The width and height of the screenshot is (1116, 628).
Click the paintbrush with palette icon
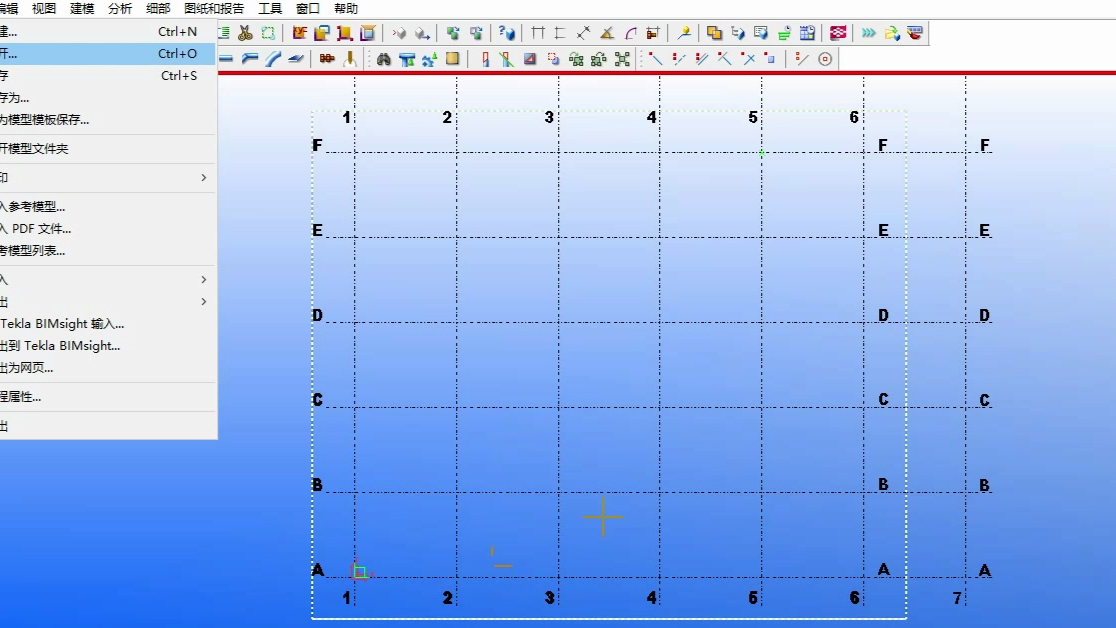click(x=915, y=33)
